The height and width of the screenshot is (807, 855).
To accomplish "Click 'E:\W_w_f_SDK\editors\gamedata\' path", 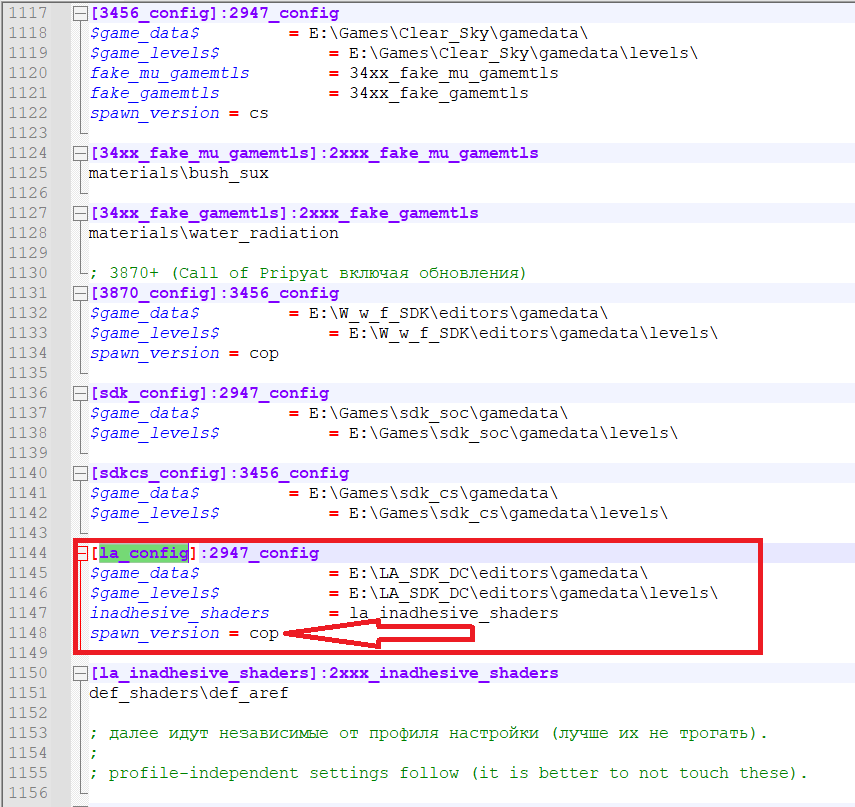I will click(459, 314).
